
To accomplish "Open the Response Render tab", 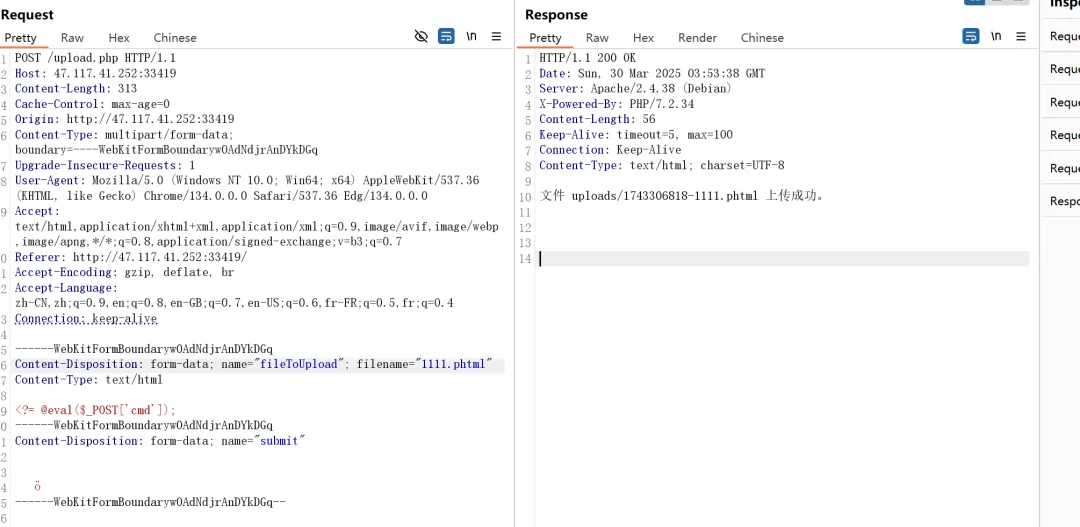I will 697,38.
